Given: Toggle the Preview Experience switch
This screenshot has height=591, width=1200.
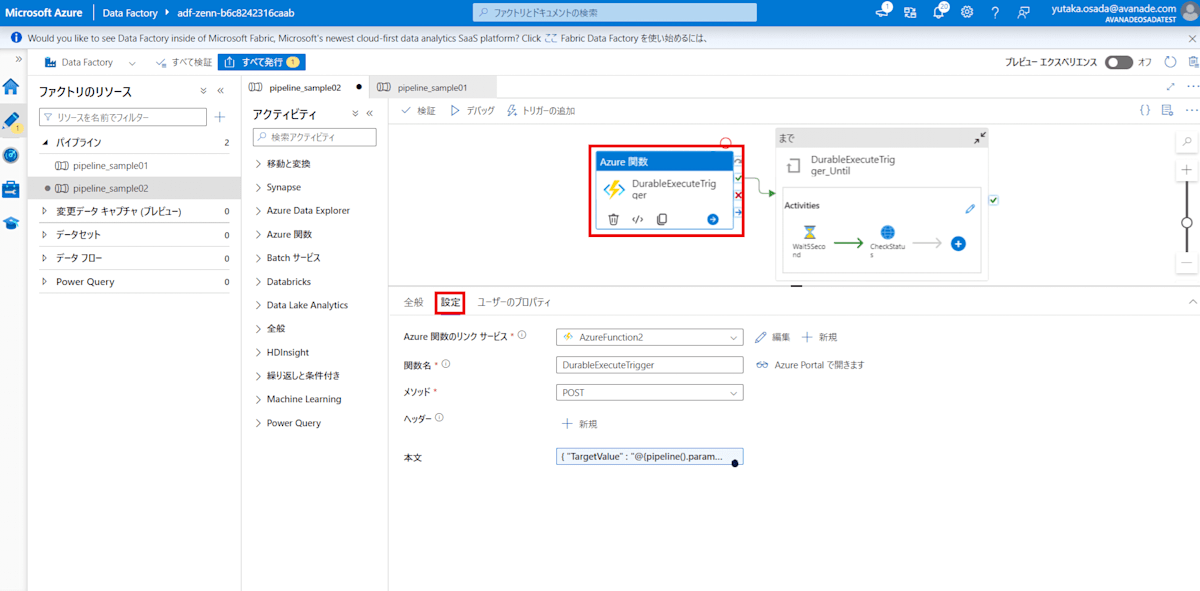Looking at the screenshot, I should tap(1118, 62).
